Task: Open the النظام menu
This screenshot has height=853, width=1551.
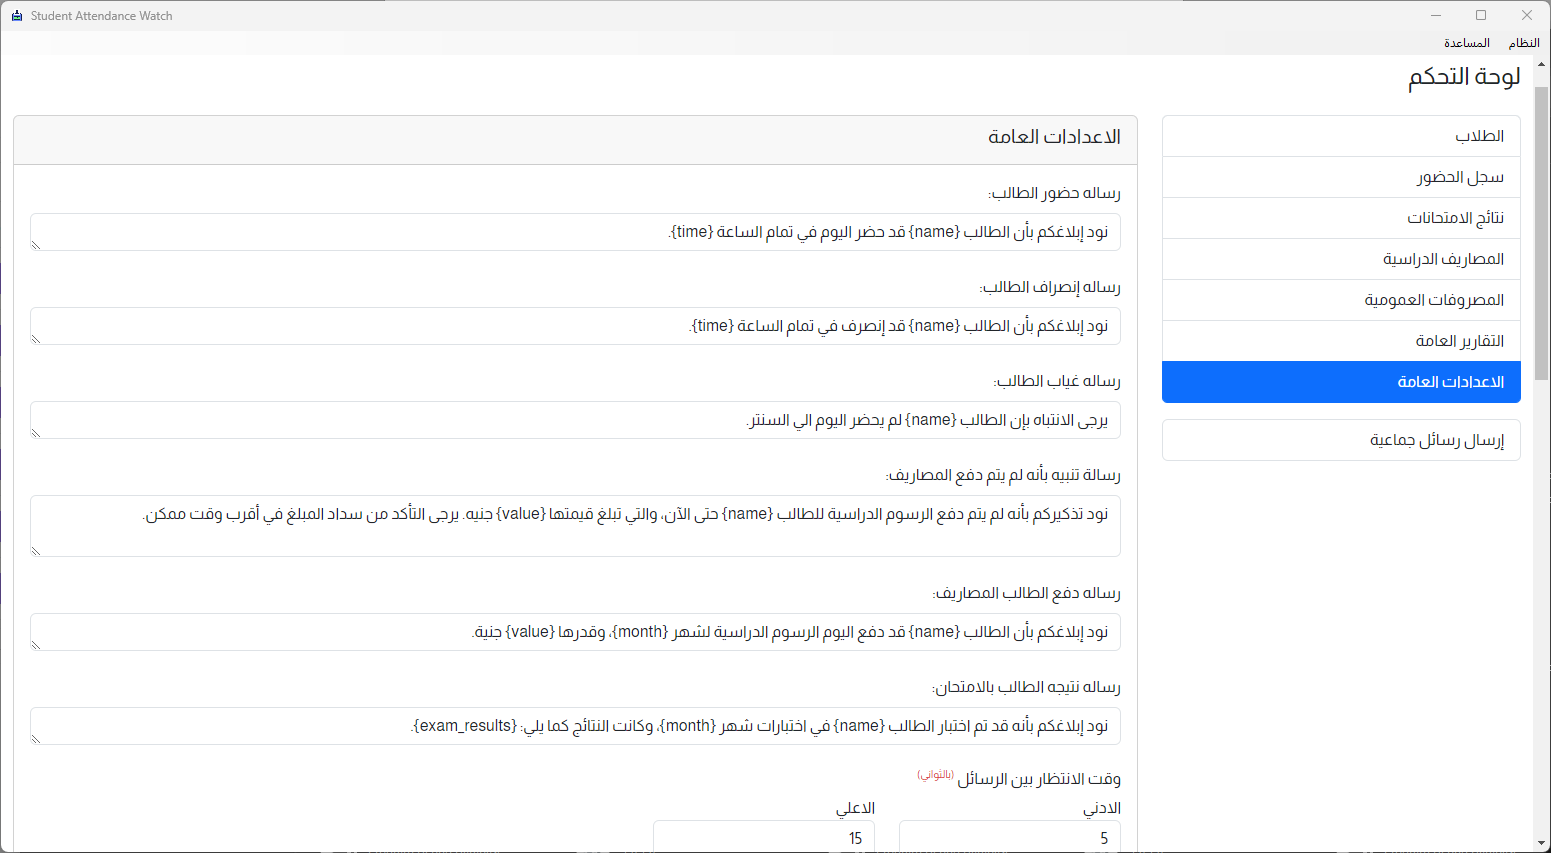Action: point(1523,43)
